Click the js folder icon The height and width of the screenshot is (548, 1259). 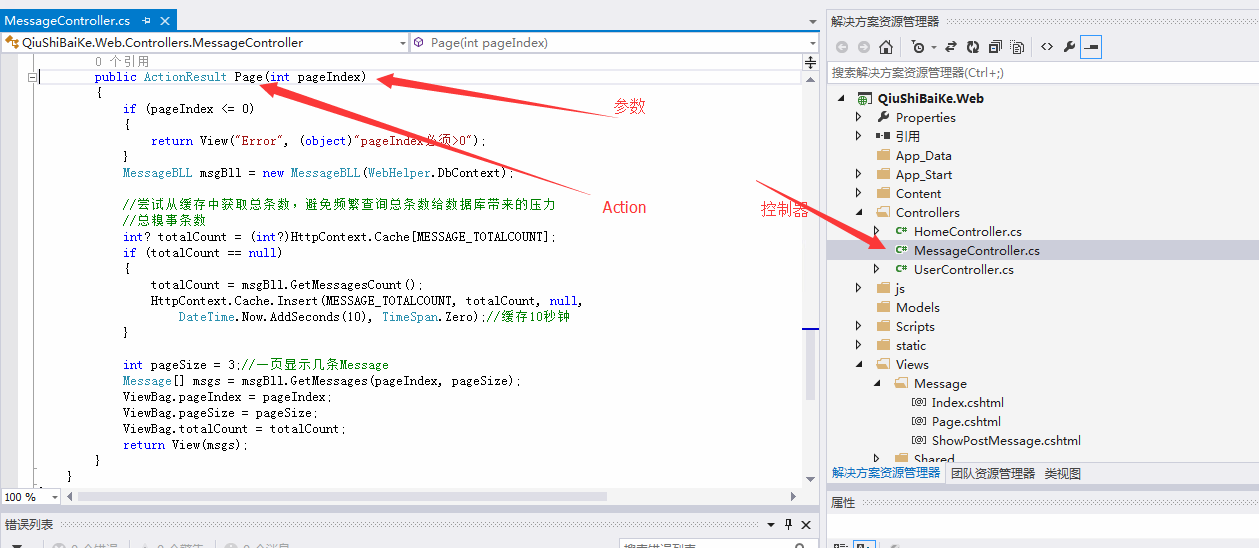pos(883,288)
